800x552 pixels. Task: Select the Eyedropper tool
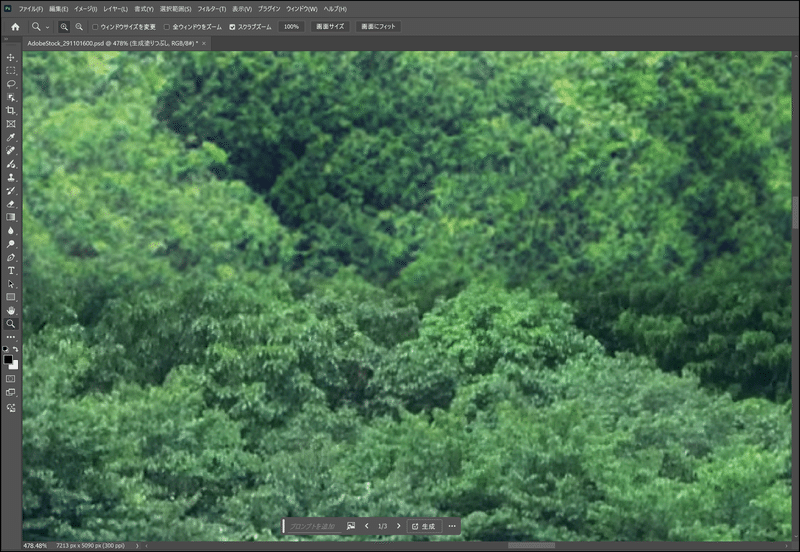11,137
